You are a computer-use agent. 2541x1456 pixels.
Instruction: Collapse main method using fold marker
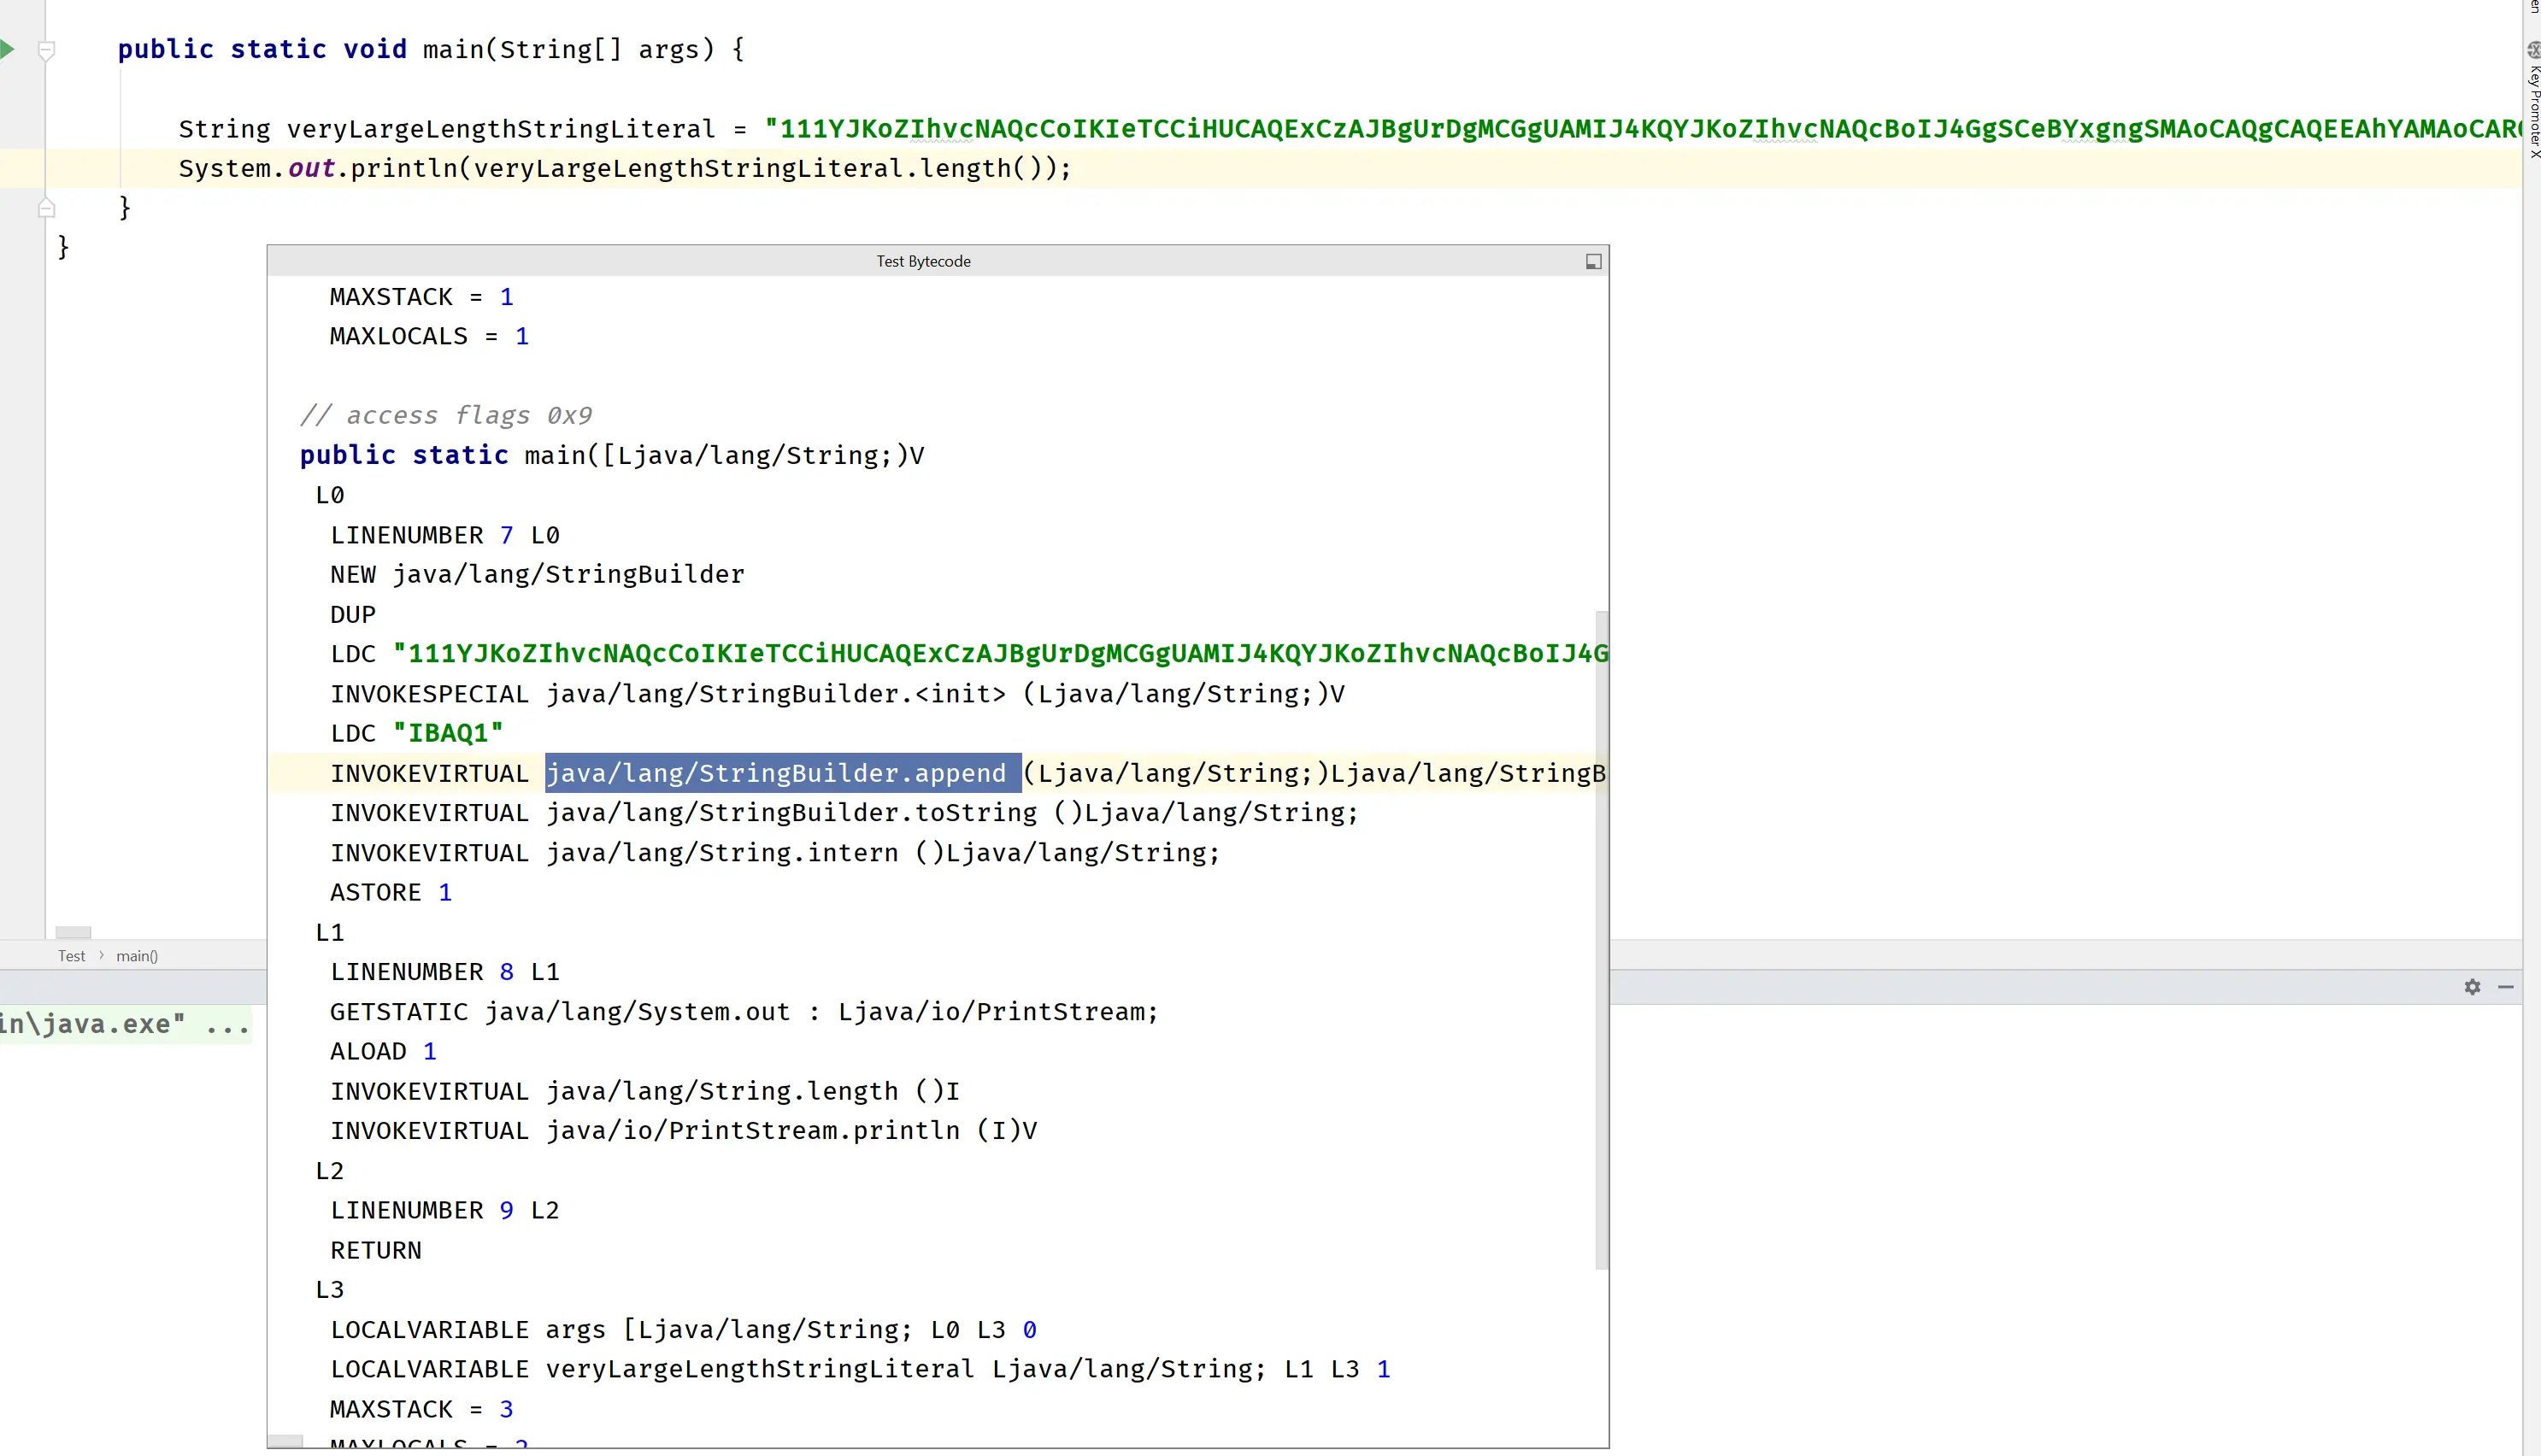pyautogui.click(x=46, y=49)
